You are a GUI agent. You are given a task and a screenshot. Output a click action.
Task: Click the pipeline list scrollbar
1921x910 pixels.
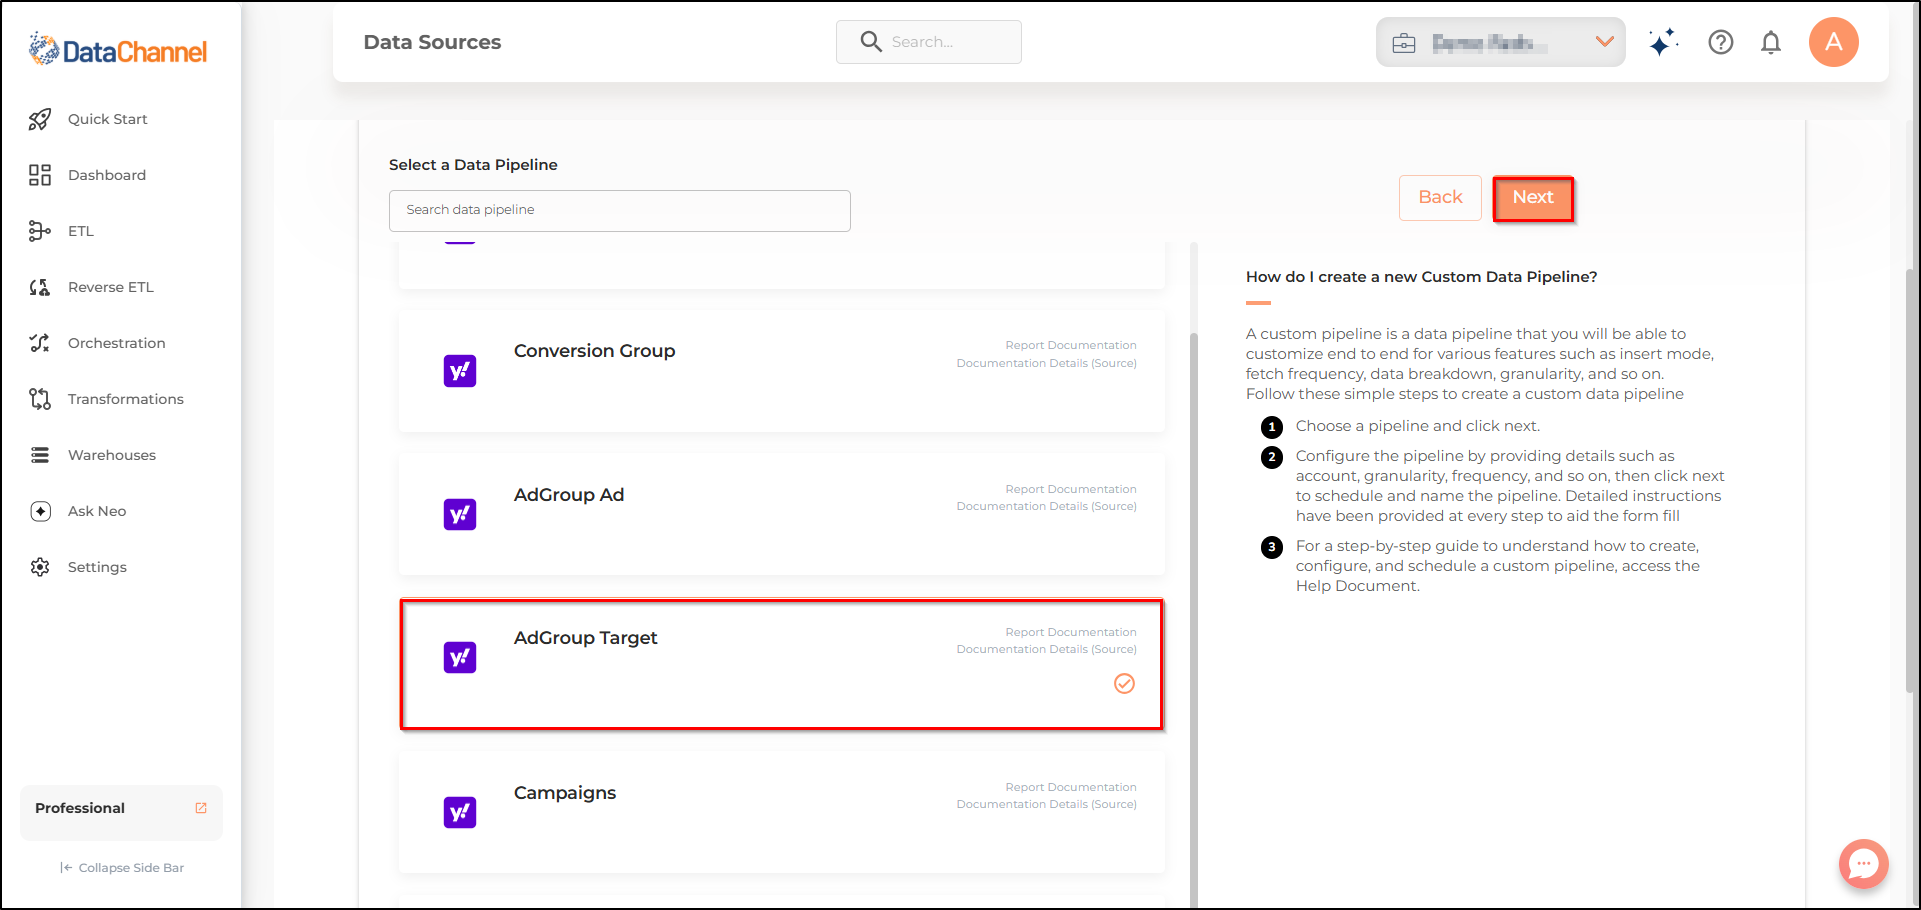pos(1194,620)
